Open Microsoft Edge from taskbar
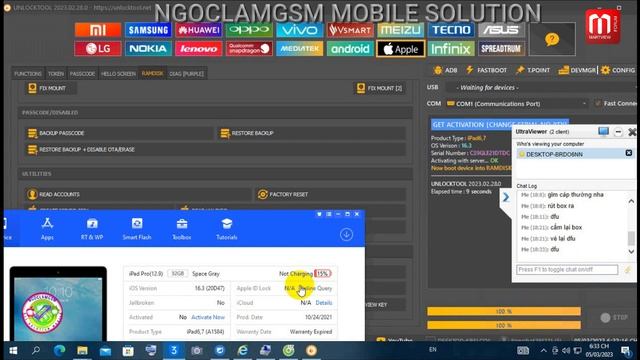Screen dimensions: 640x360 [x=60, y=351]
